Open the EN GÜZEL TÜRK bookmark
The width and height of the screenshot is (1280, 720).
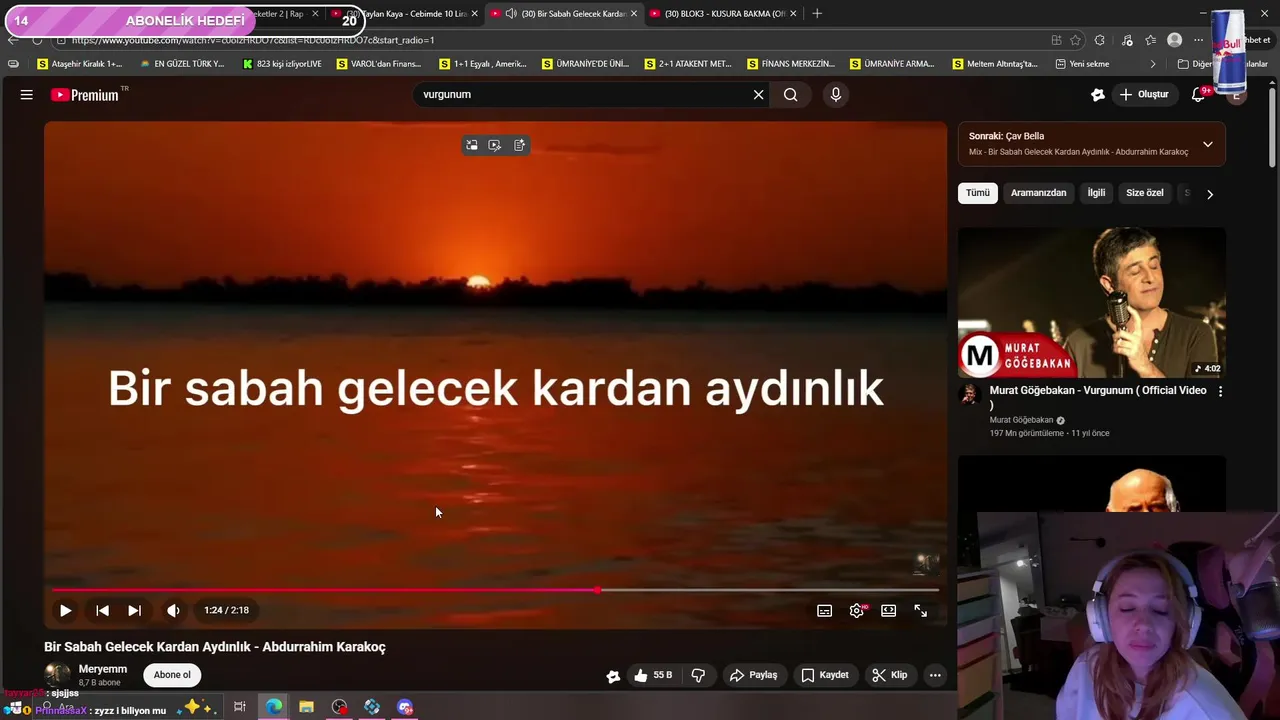(x=182, y=64)
